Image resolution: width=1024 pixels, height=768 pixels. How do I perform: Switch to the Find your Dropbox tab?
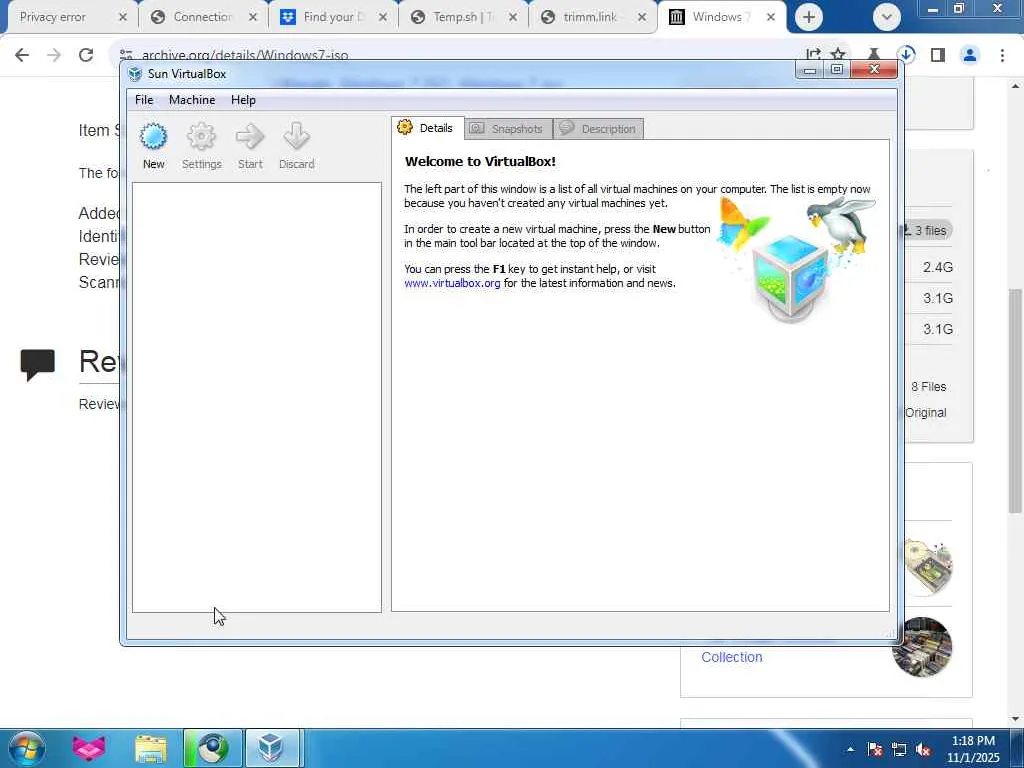point(333,17)
